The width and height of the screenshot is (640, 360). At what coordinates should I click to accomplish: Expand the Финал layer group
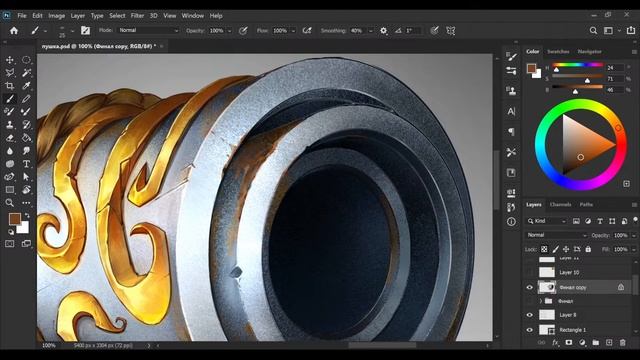[541, 301]
